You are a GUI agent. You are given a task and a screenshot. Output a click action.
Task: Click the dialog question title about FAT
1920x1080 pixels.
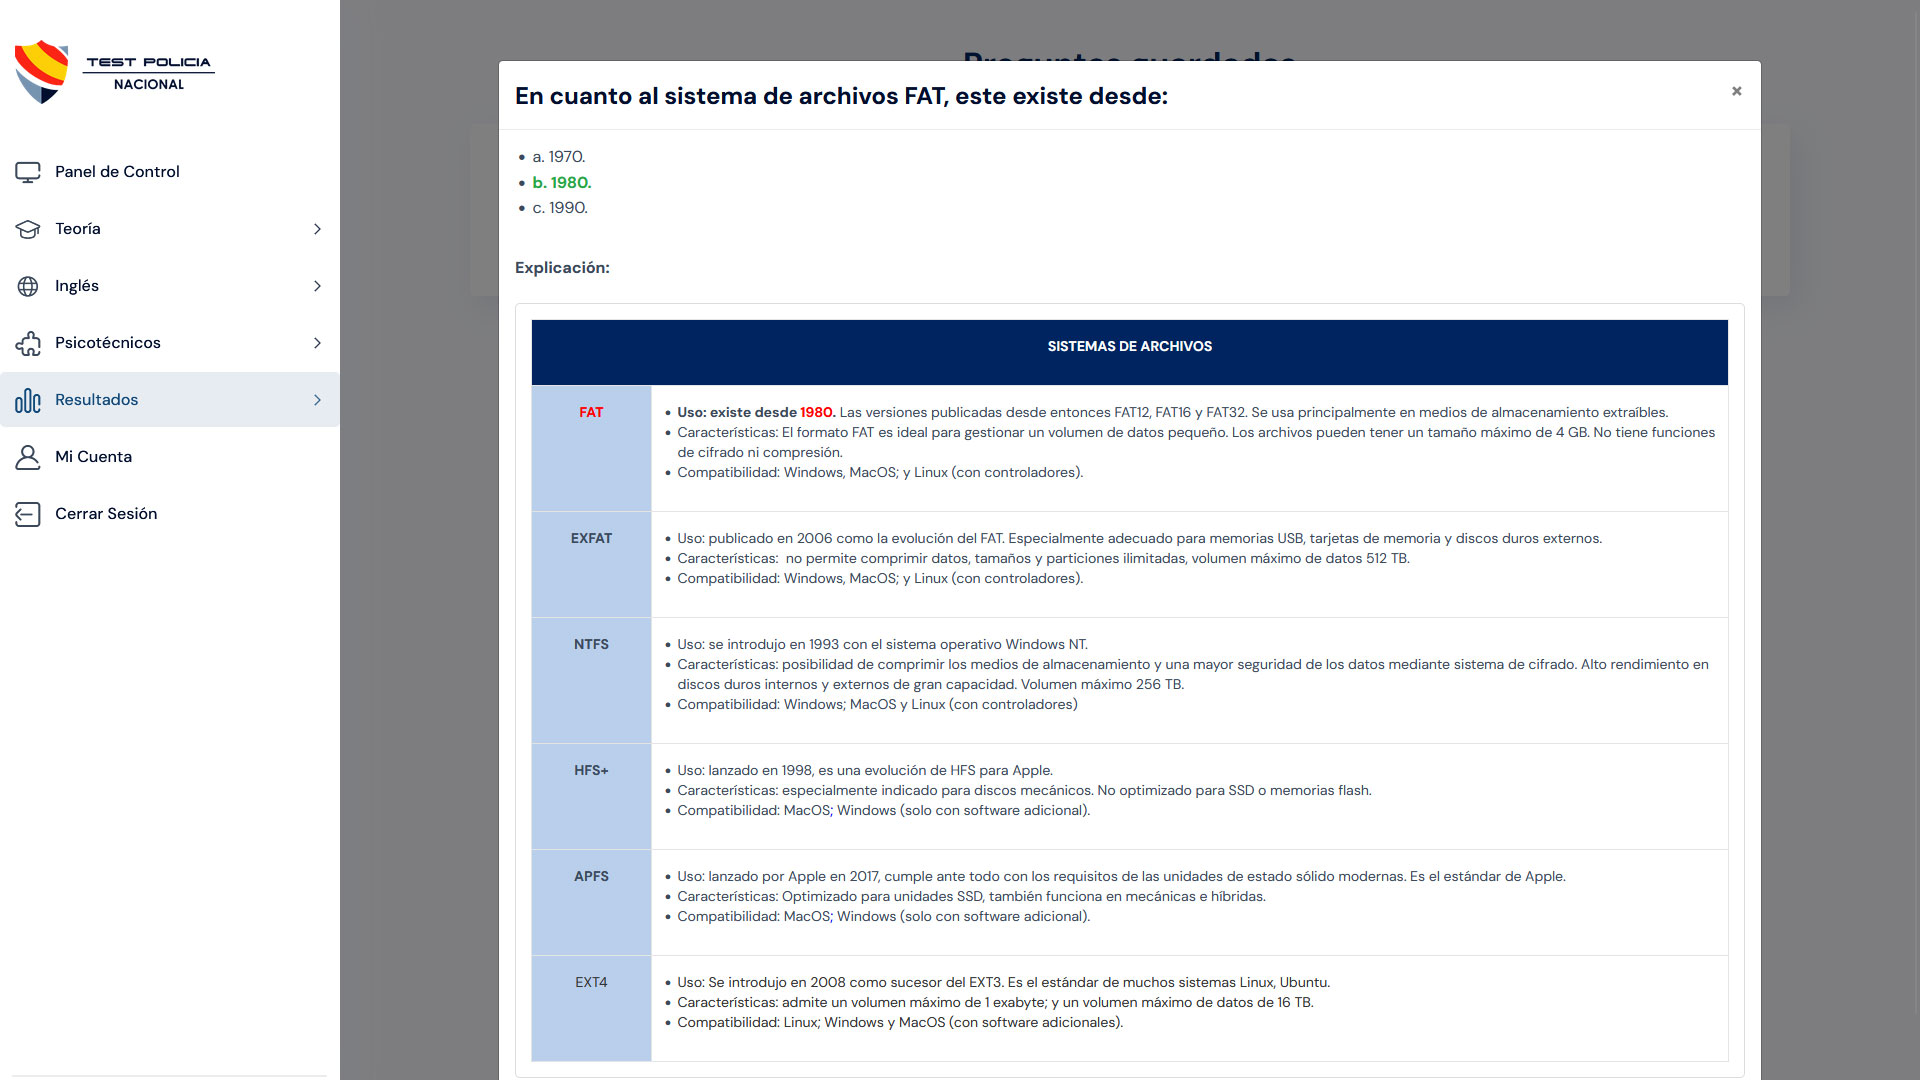point(841,96)
